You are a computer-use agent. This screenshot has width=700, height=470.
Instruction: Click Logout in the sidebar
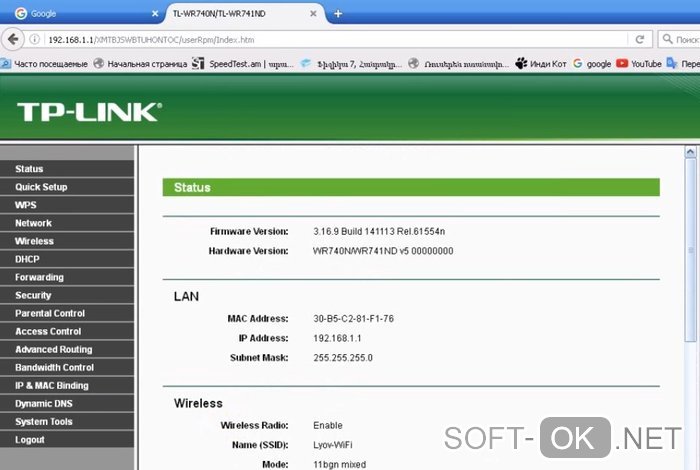[67, 440]
